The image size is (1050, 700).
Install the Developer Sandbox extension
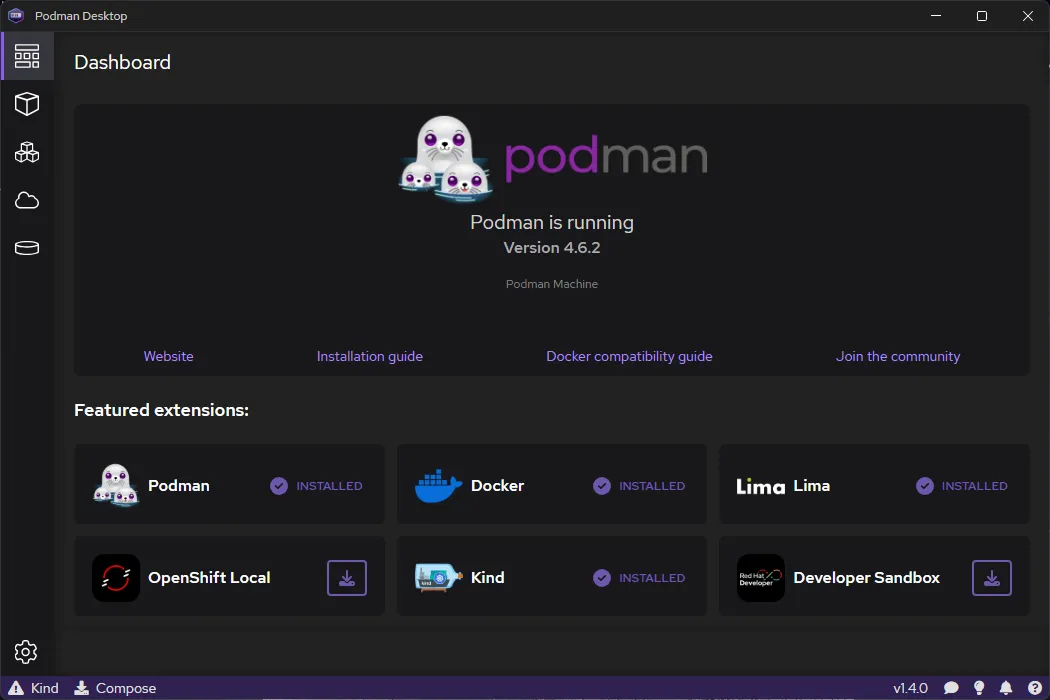pos(992,577)
